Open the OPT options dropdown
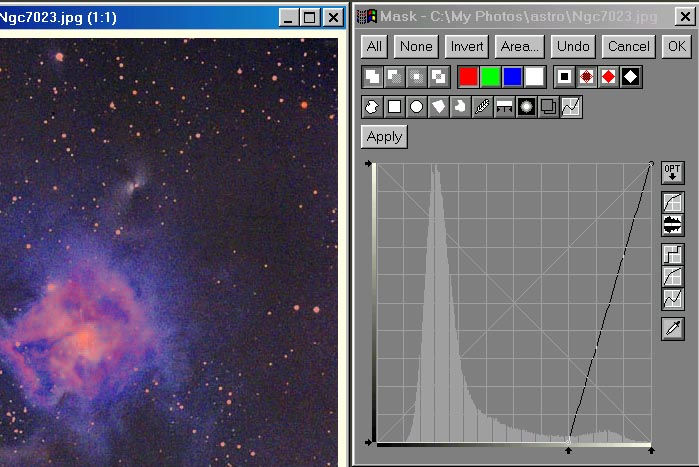 click(673, 172)
